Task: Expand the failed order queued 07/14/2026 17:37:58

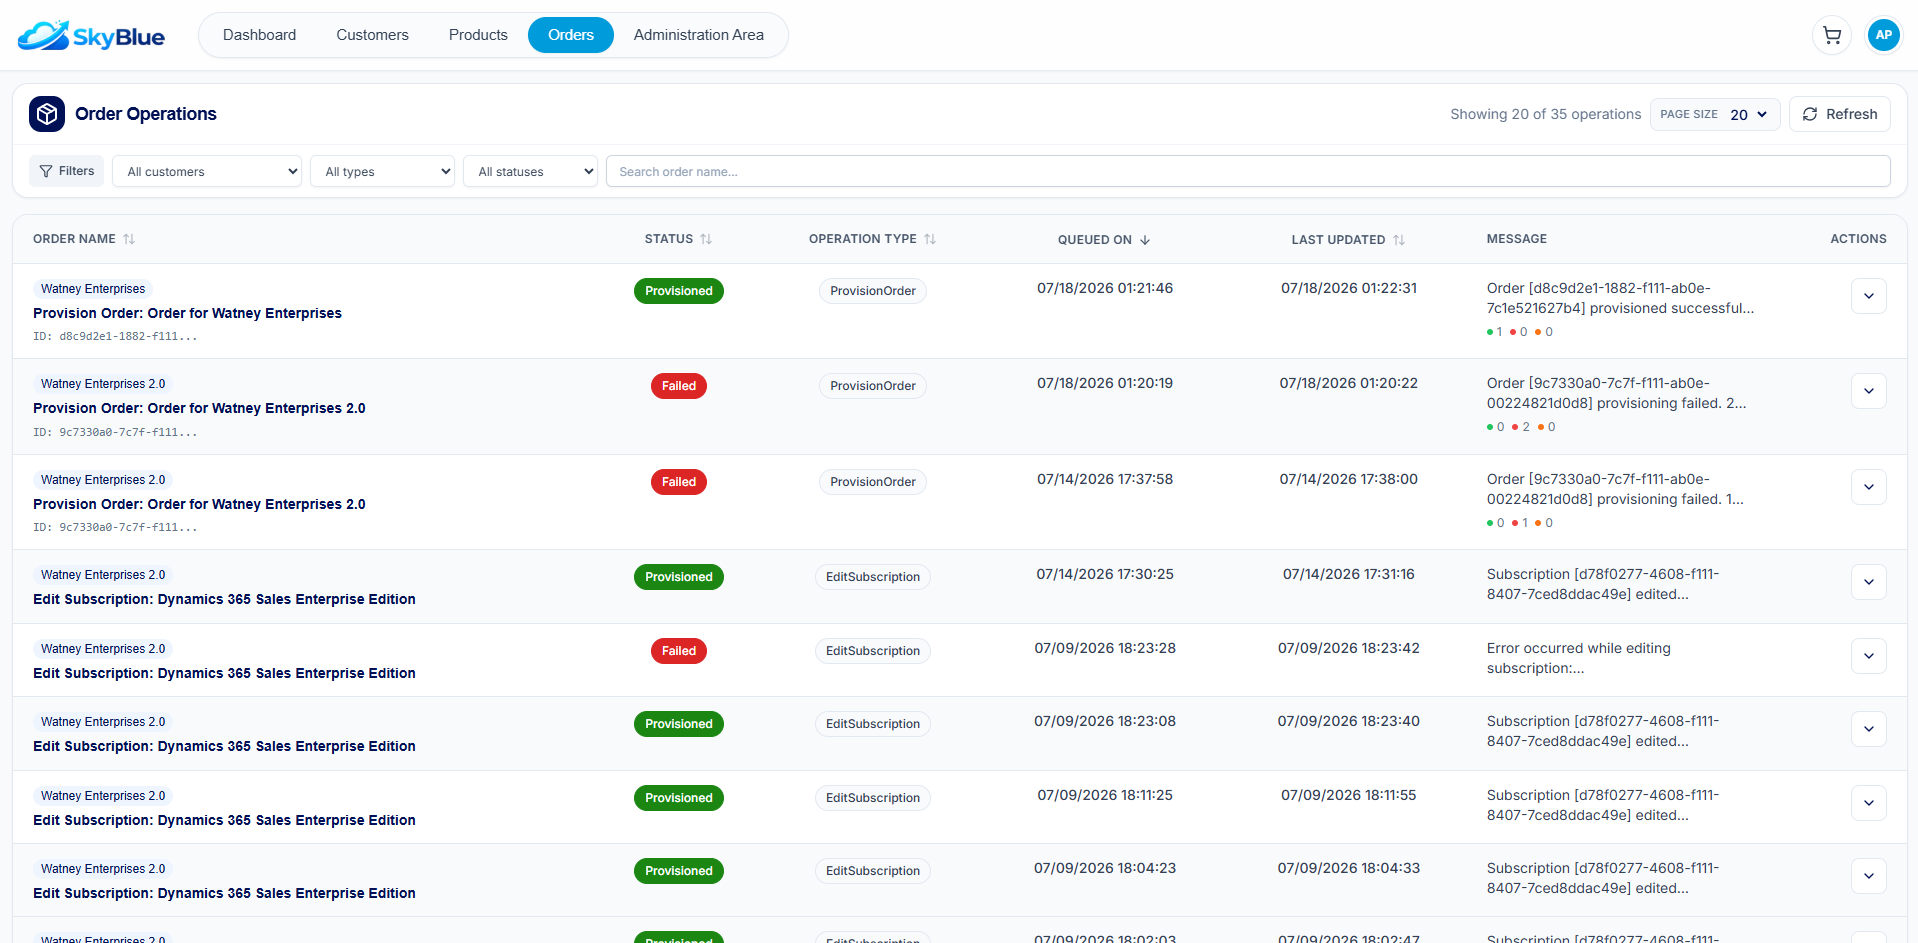Action: click(x=1868, y=487)
